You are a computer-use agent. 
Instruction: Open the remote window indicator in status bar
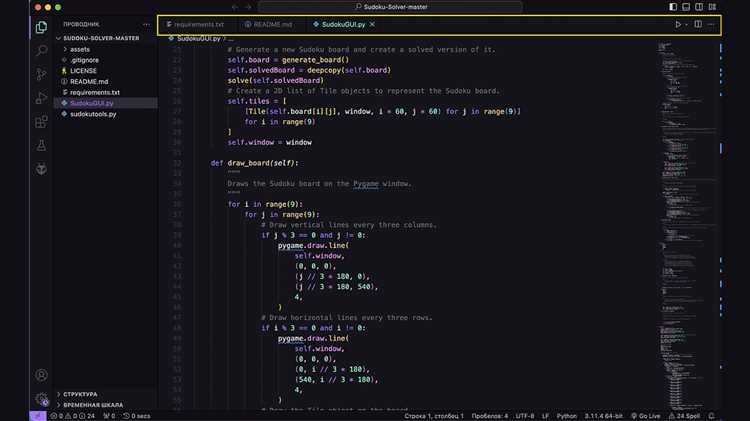(38, 416)
